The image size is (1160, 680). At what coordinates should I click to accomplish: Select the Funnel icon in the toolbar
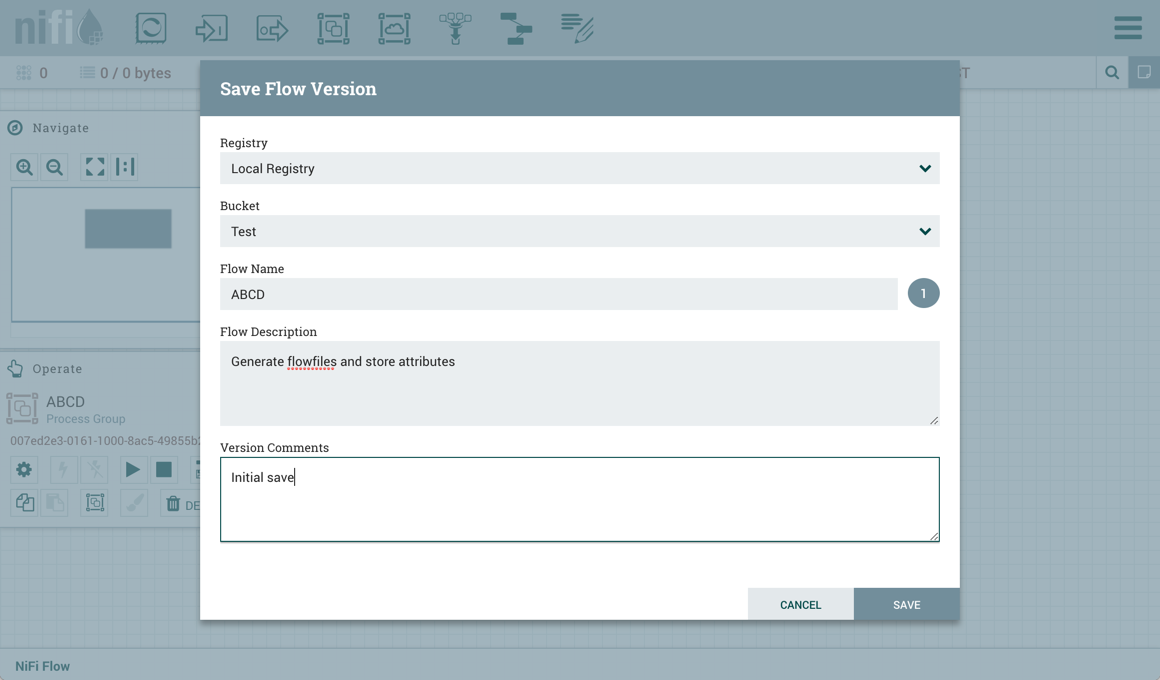pyautogui.click(x=455, y=28)
